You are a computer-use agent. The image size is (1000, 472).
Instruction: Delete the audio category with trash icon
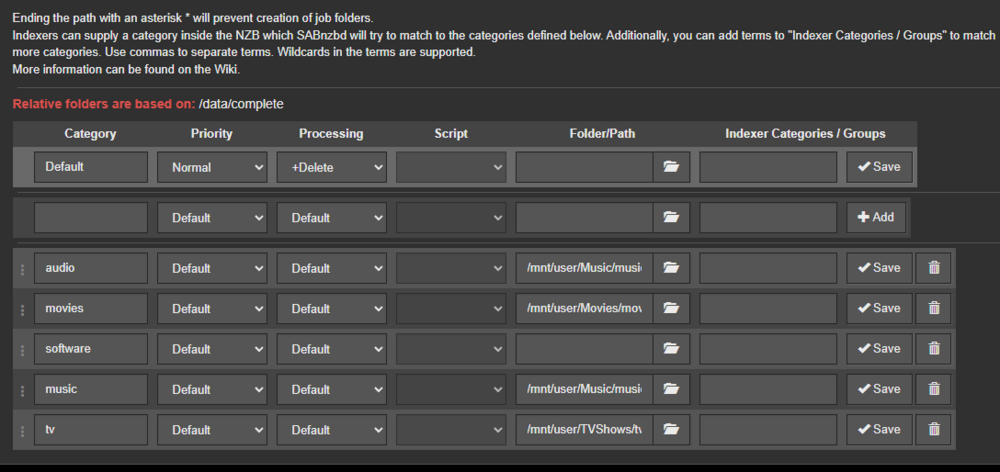coord(934,268)
